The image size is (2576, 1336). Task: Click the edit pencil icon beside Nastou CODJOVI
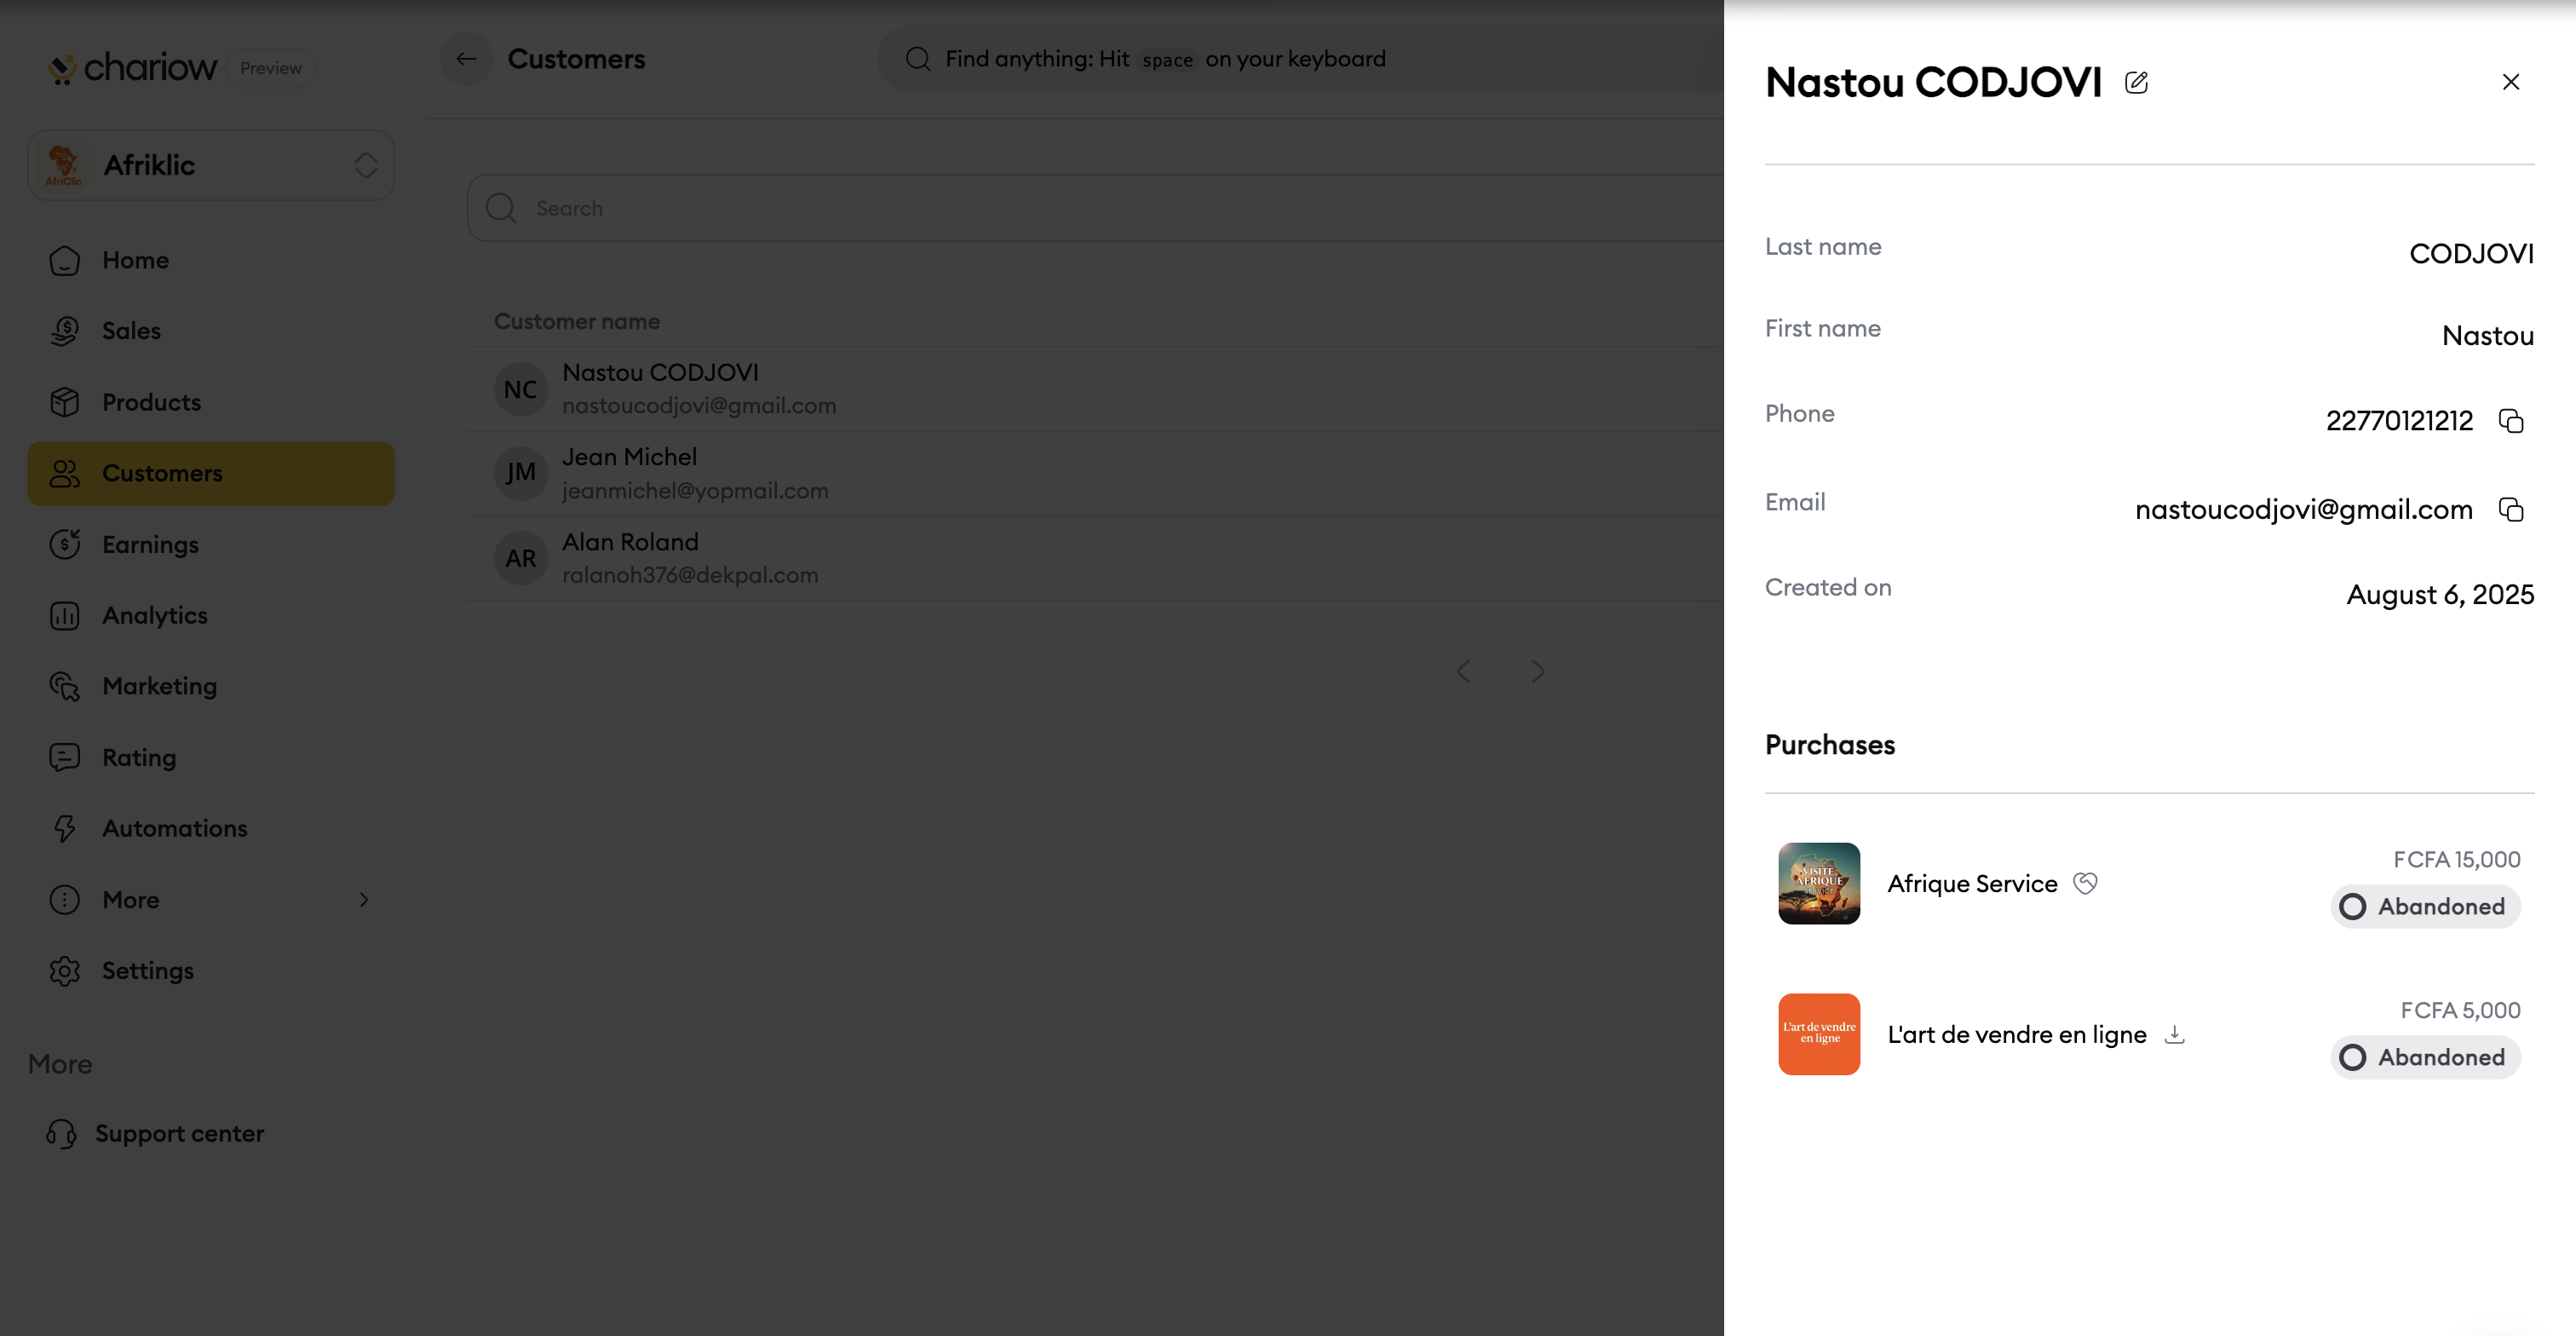pyautogui.click(x=2136, y=82)
